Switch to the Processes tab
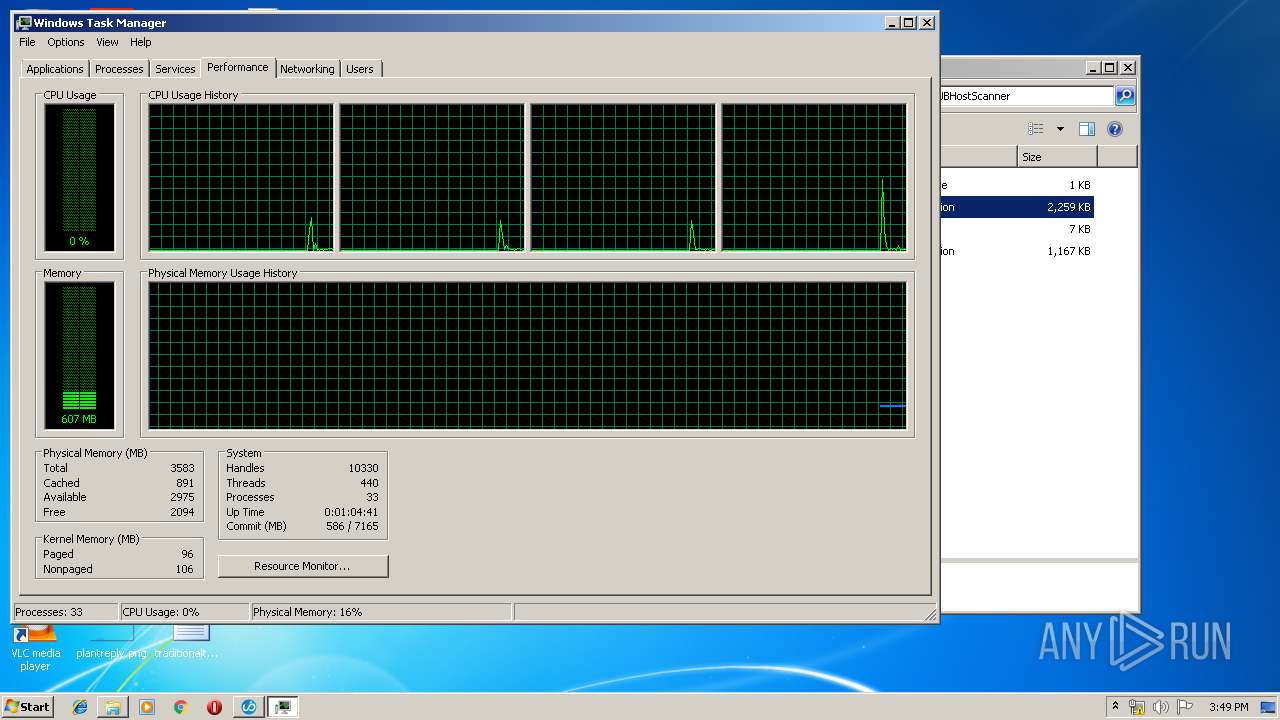The image size is (1280, 720). [x=119, y=69]
